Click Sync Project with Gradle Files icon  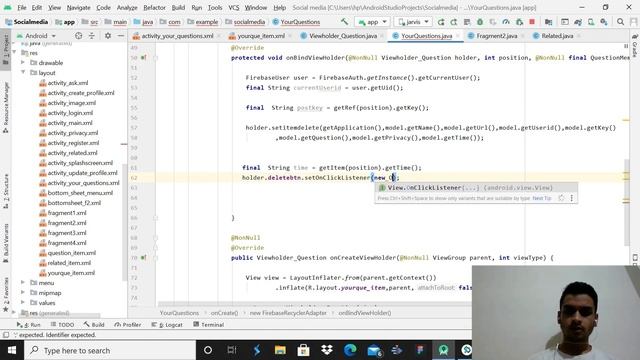[x=578, y=22]
